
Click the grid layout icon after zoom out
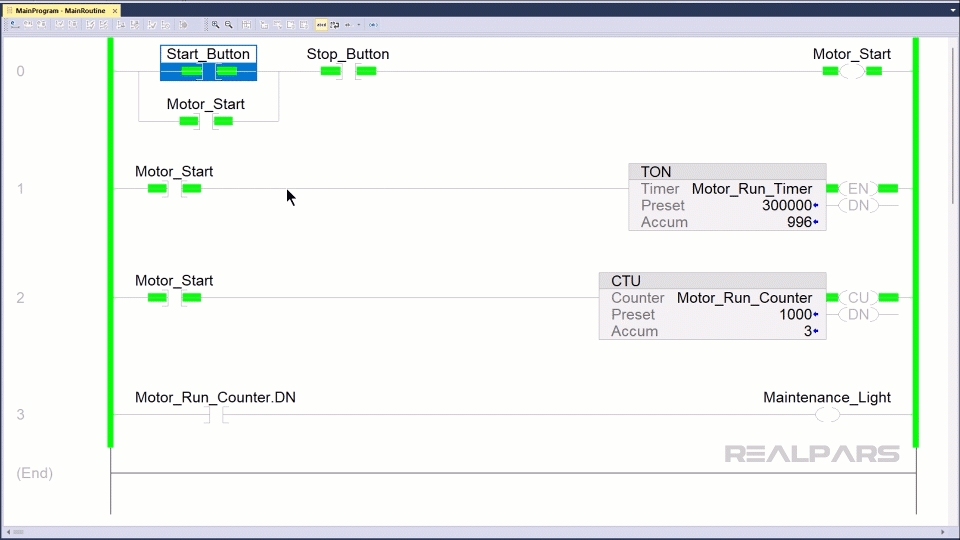tap(246, 25)
